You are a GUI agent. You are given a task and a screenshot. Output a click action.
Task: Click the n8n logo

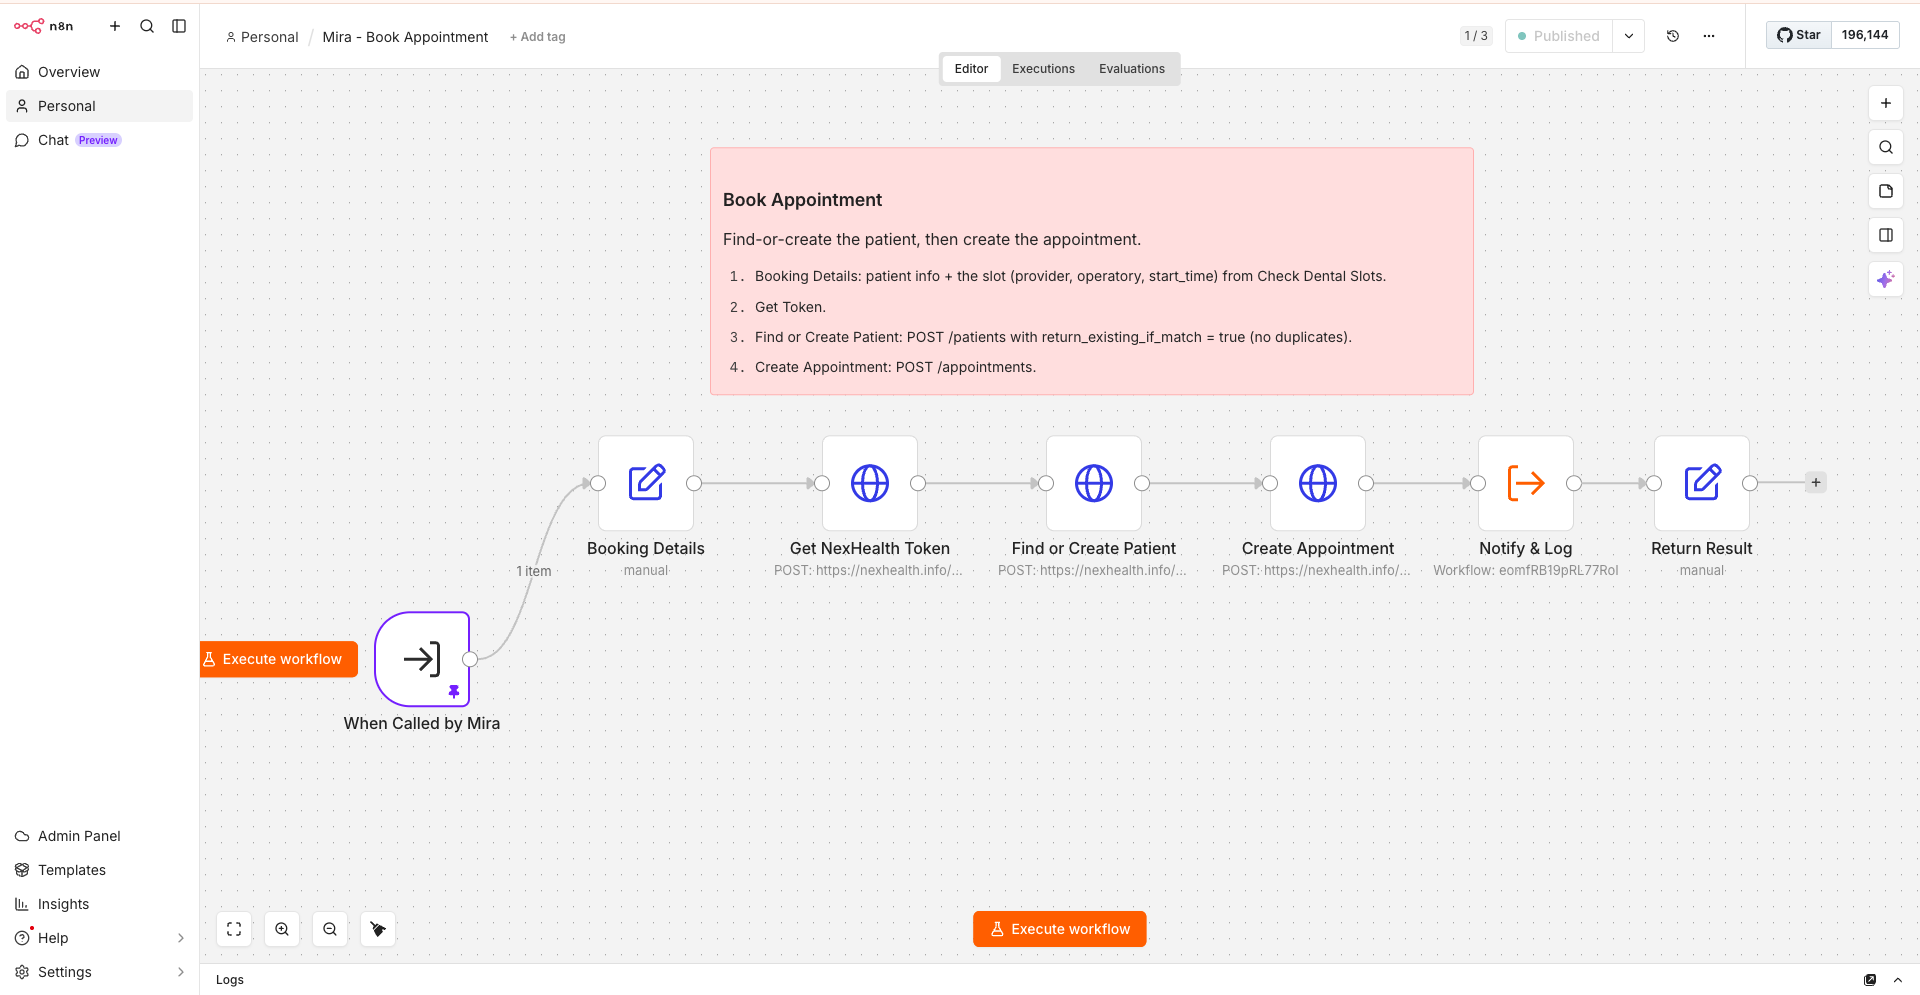tap(43, 26)
